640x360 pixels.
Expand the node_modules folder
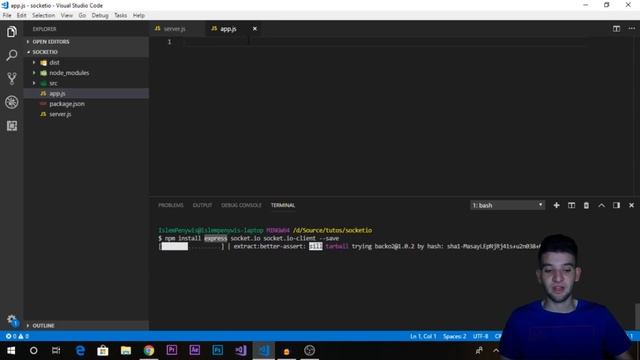[87, 73]
